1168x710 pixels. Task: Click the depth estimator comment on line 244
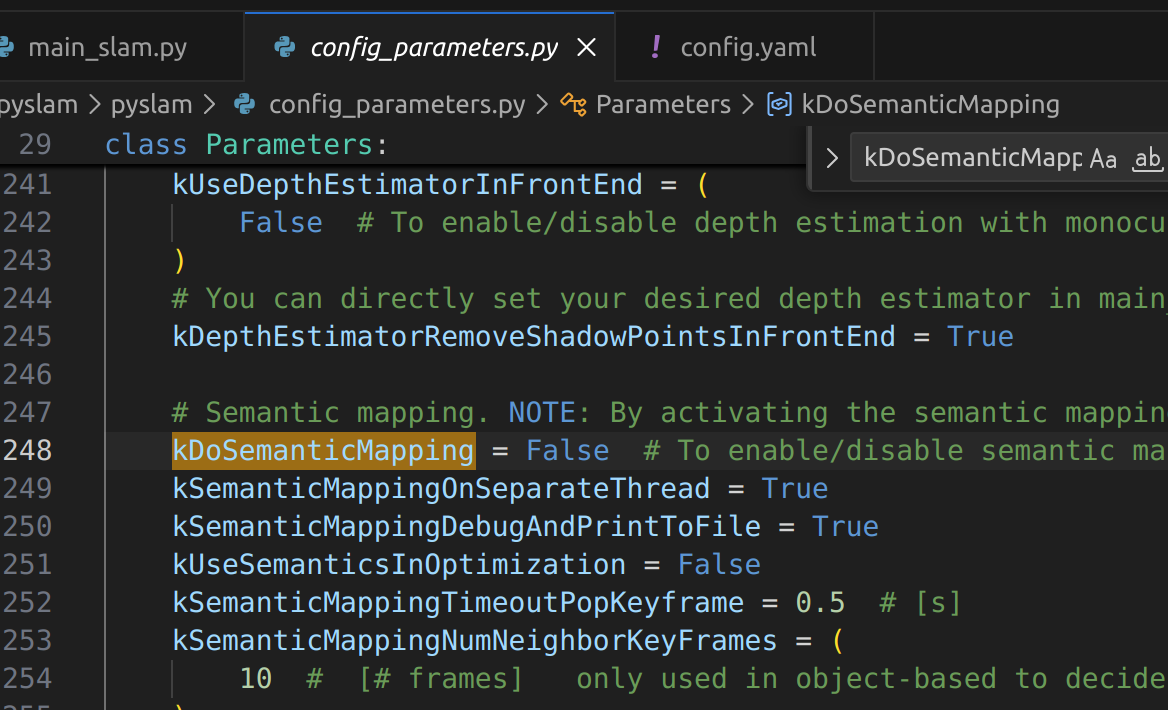(x=670, y=299)
